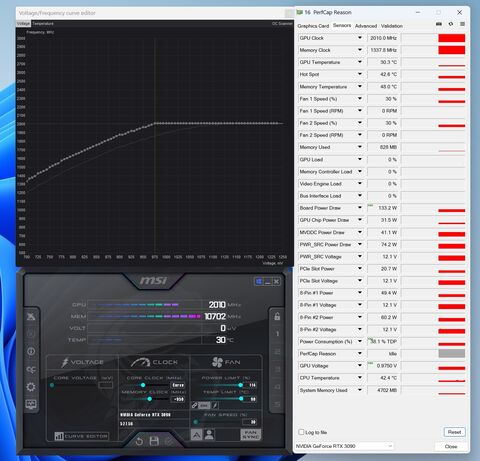Expand the PerfCap Reason sensor dropdown
This screenshot has width=480, height=461.
pos(360,353)
